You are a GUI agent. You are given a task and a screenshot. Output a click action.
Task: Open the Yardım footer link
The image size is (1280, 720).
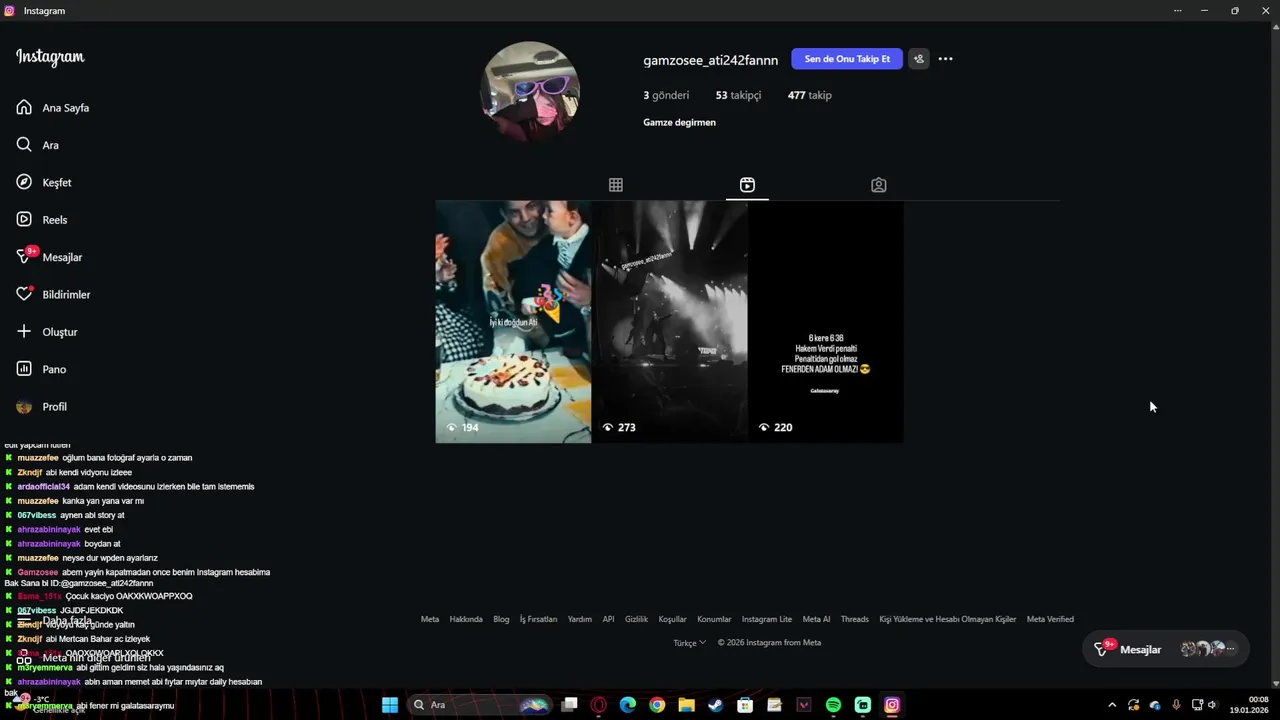580,619
